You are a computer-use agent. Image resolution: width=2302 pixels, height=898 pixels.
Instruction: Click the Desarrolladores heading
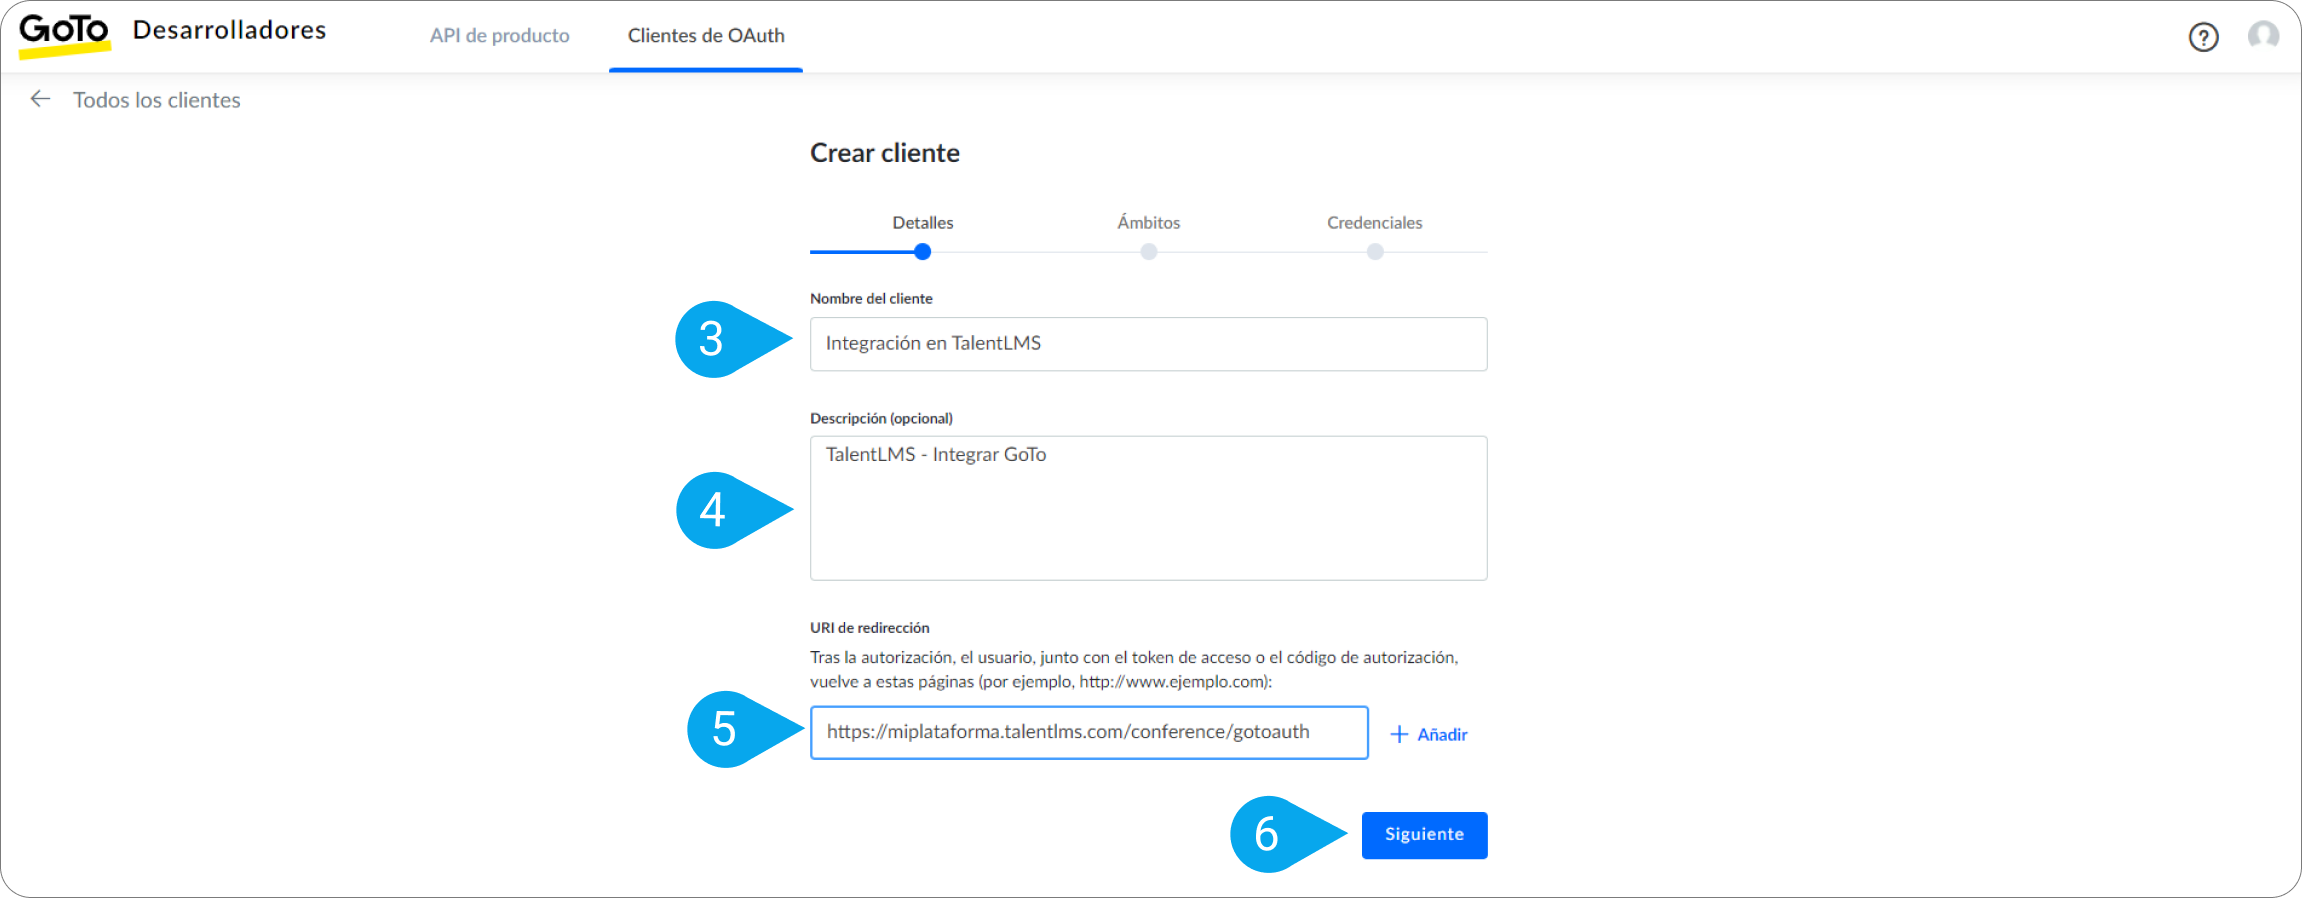tap(229, 30)
